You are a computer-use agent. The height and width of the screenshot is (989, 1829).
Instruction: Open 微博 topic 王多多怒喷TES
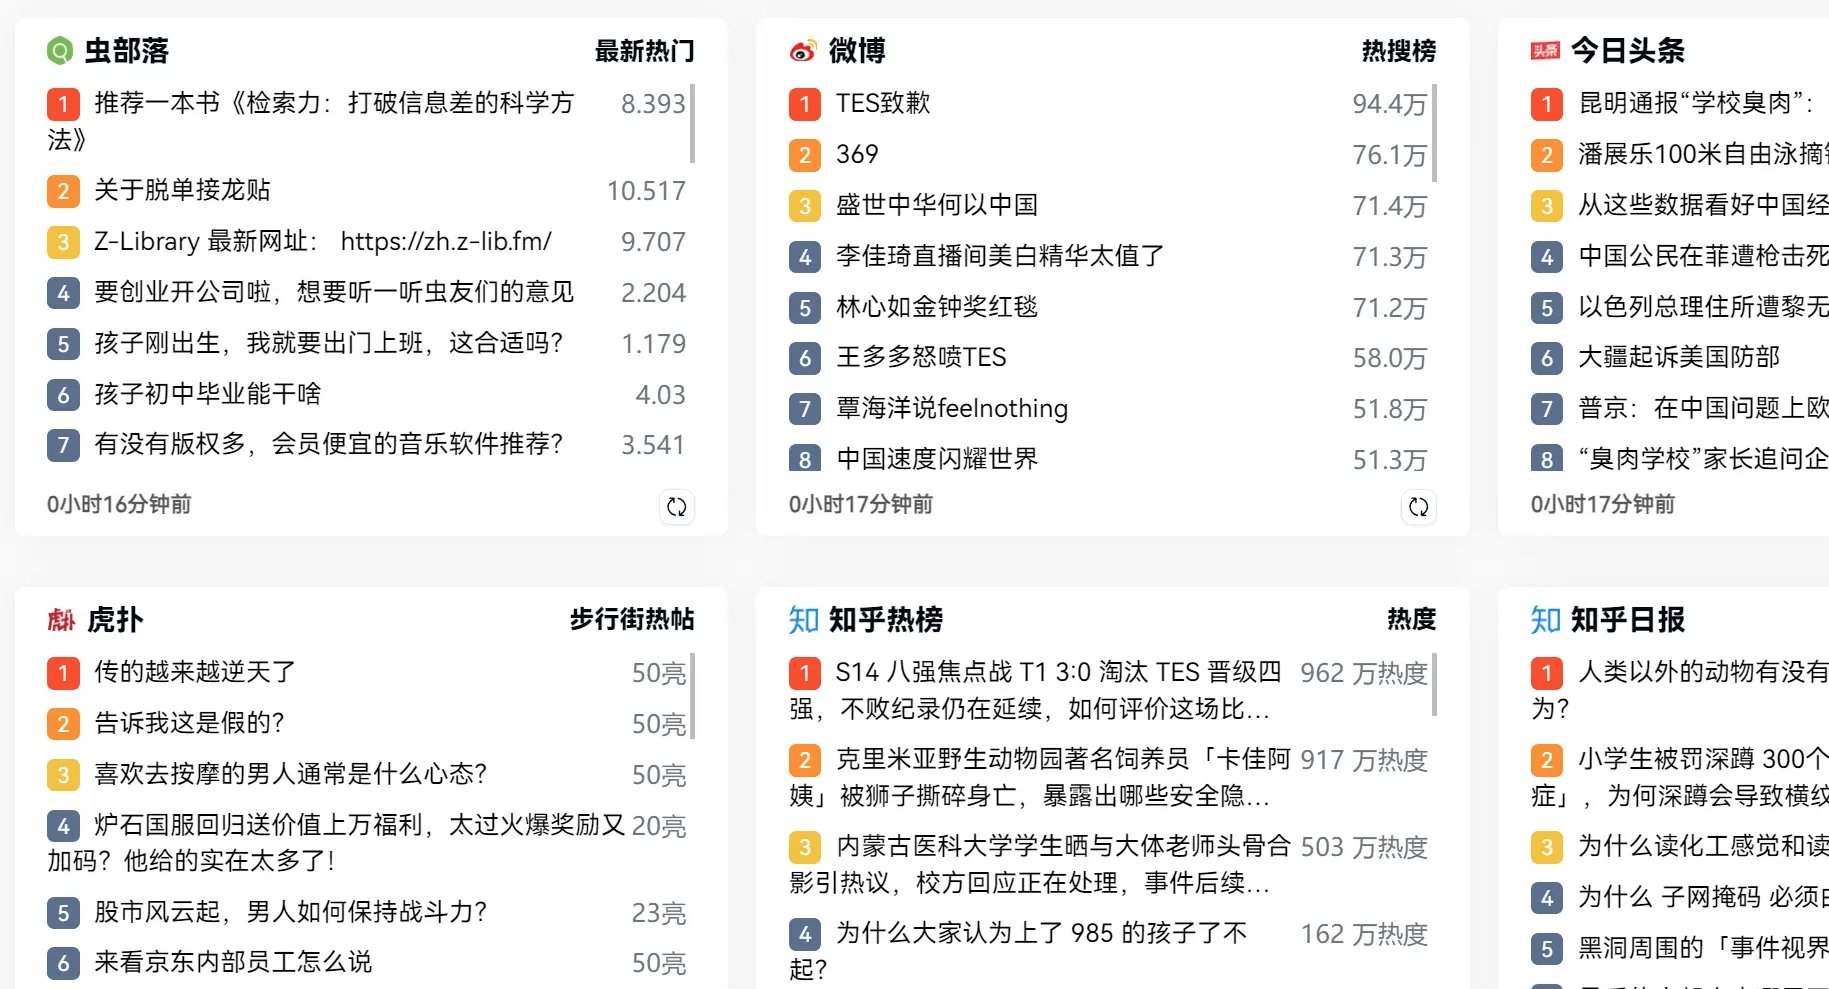(x=921, y=357)
